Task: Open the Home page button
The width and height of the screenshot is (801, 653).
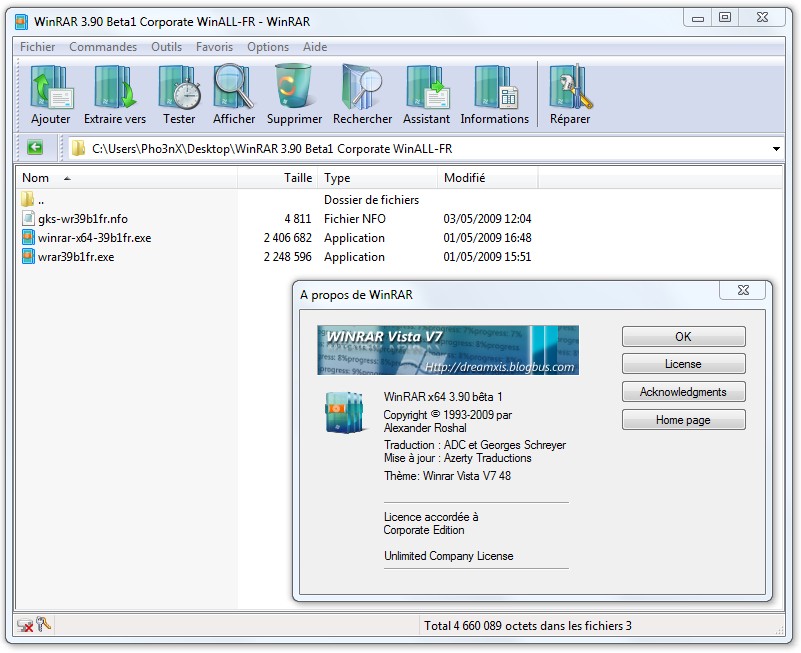Action: (x=683, y=420)
